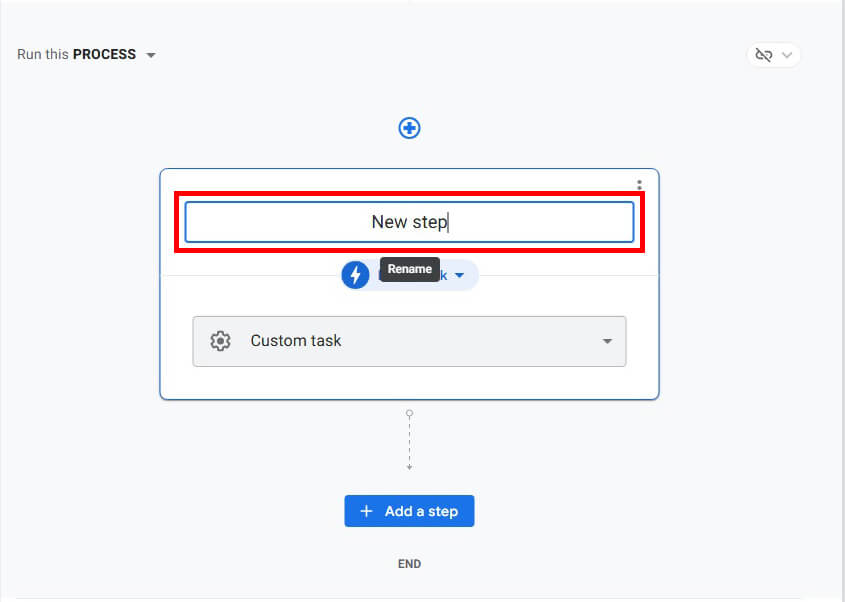Click the small connector circle below the step card
The image size is (845, 602).
click(409, 413)
